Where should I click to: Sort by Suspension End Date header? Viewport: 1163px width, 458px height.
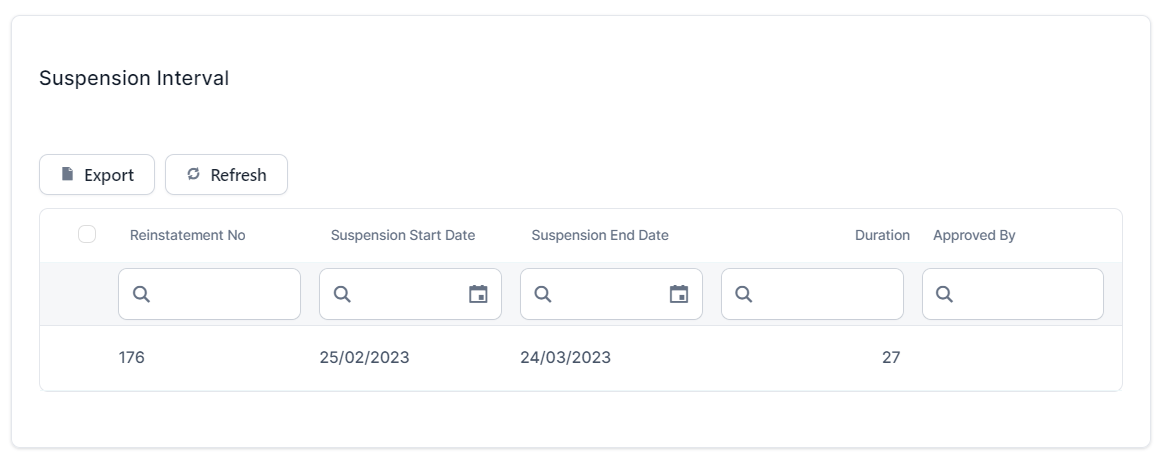(x=600, y=235)
